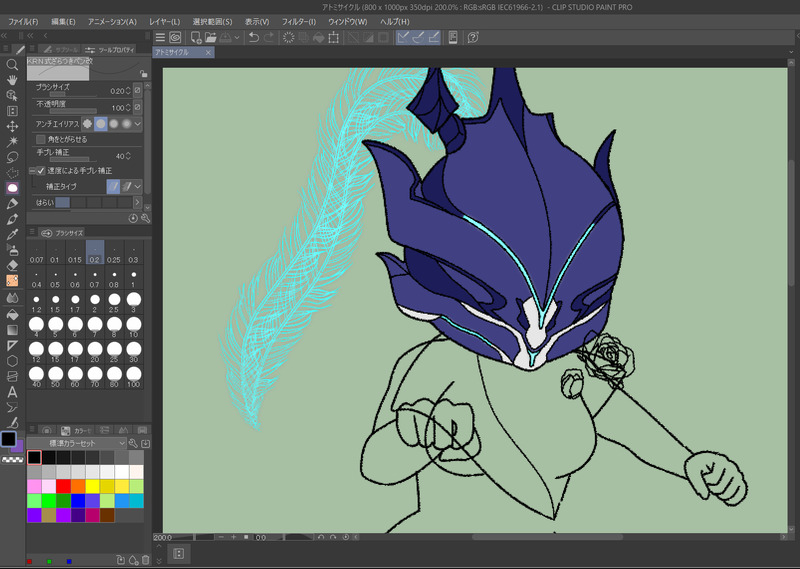This screenshot has height=569, width=800.
Task: Select the Lasso selection tool
Action: (12, 157)
